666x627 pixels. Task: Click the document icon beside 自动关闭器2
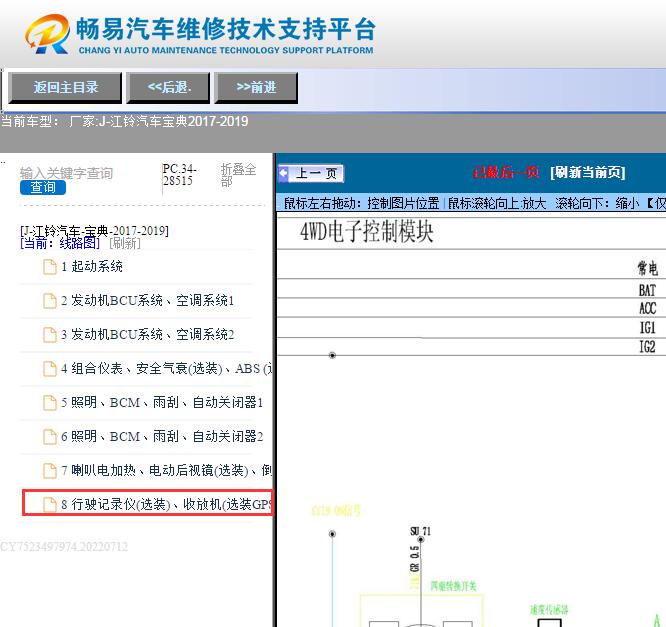point(50,437)
